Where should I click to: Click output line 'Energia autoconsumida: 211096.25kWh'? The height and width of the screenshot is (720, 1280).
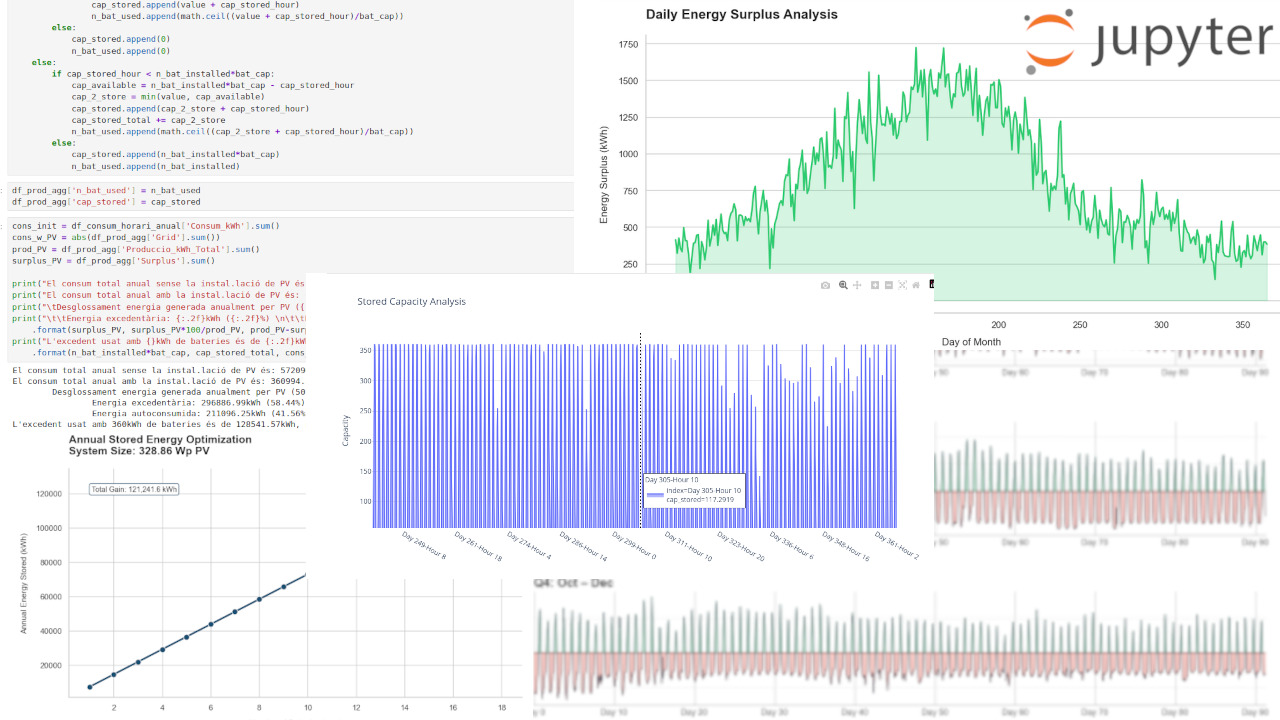click(198, 413)
